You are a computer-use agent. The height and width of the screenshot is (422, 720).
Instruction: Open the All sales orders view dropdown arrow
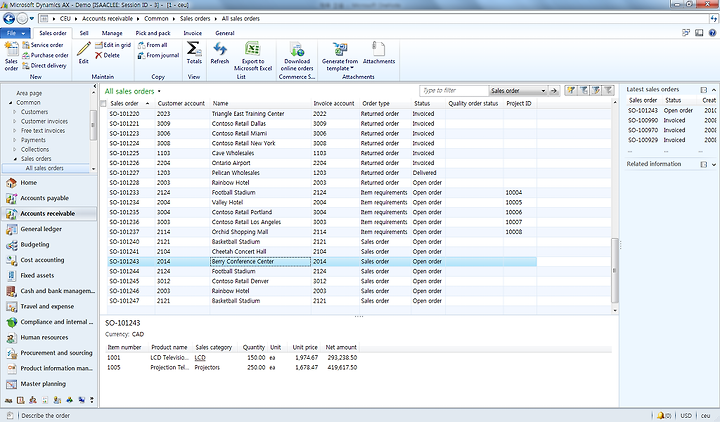pos(159,91)
